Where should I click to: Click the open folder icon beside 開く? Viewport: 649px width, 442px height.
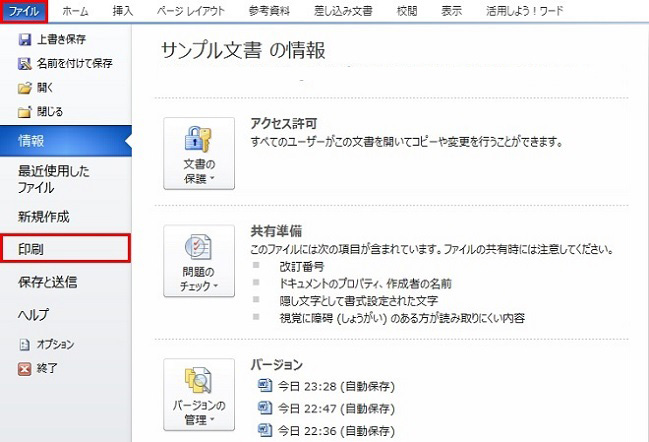pos(24,88)
